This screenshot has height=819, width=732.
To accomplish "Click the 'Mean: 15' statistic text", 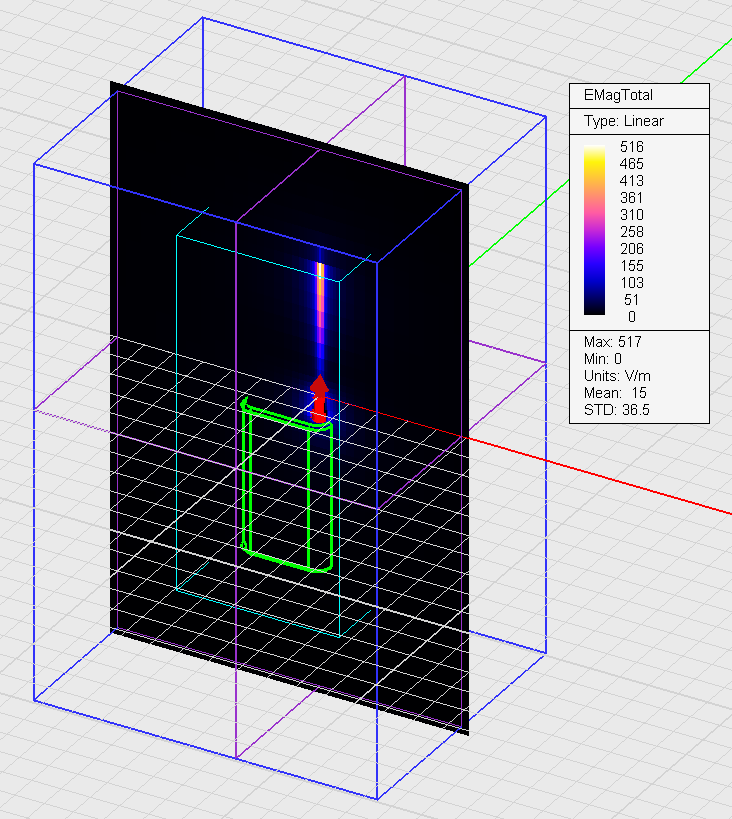I will coord(615,393).
